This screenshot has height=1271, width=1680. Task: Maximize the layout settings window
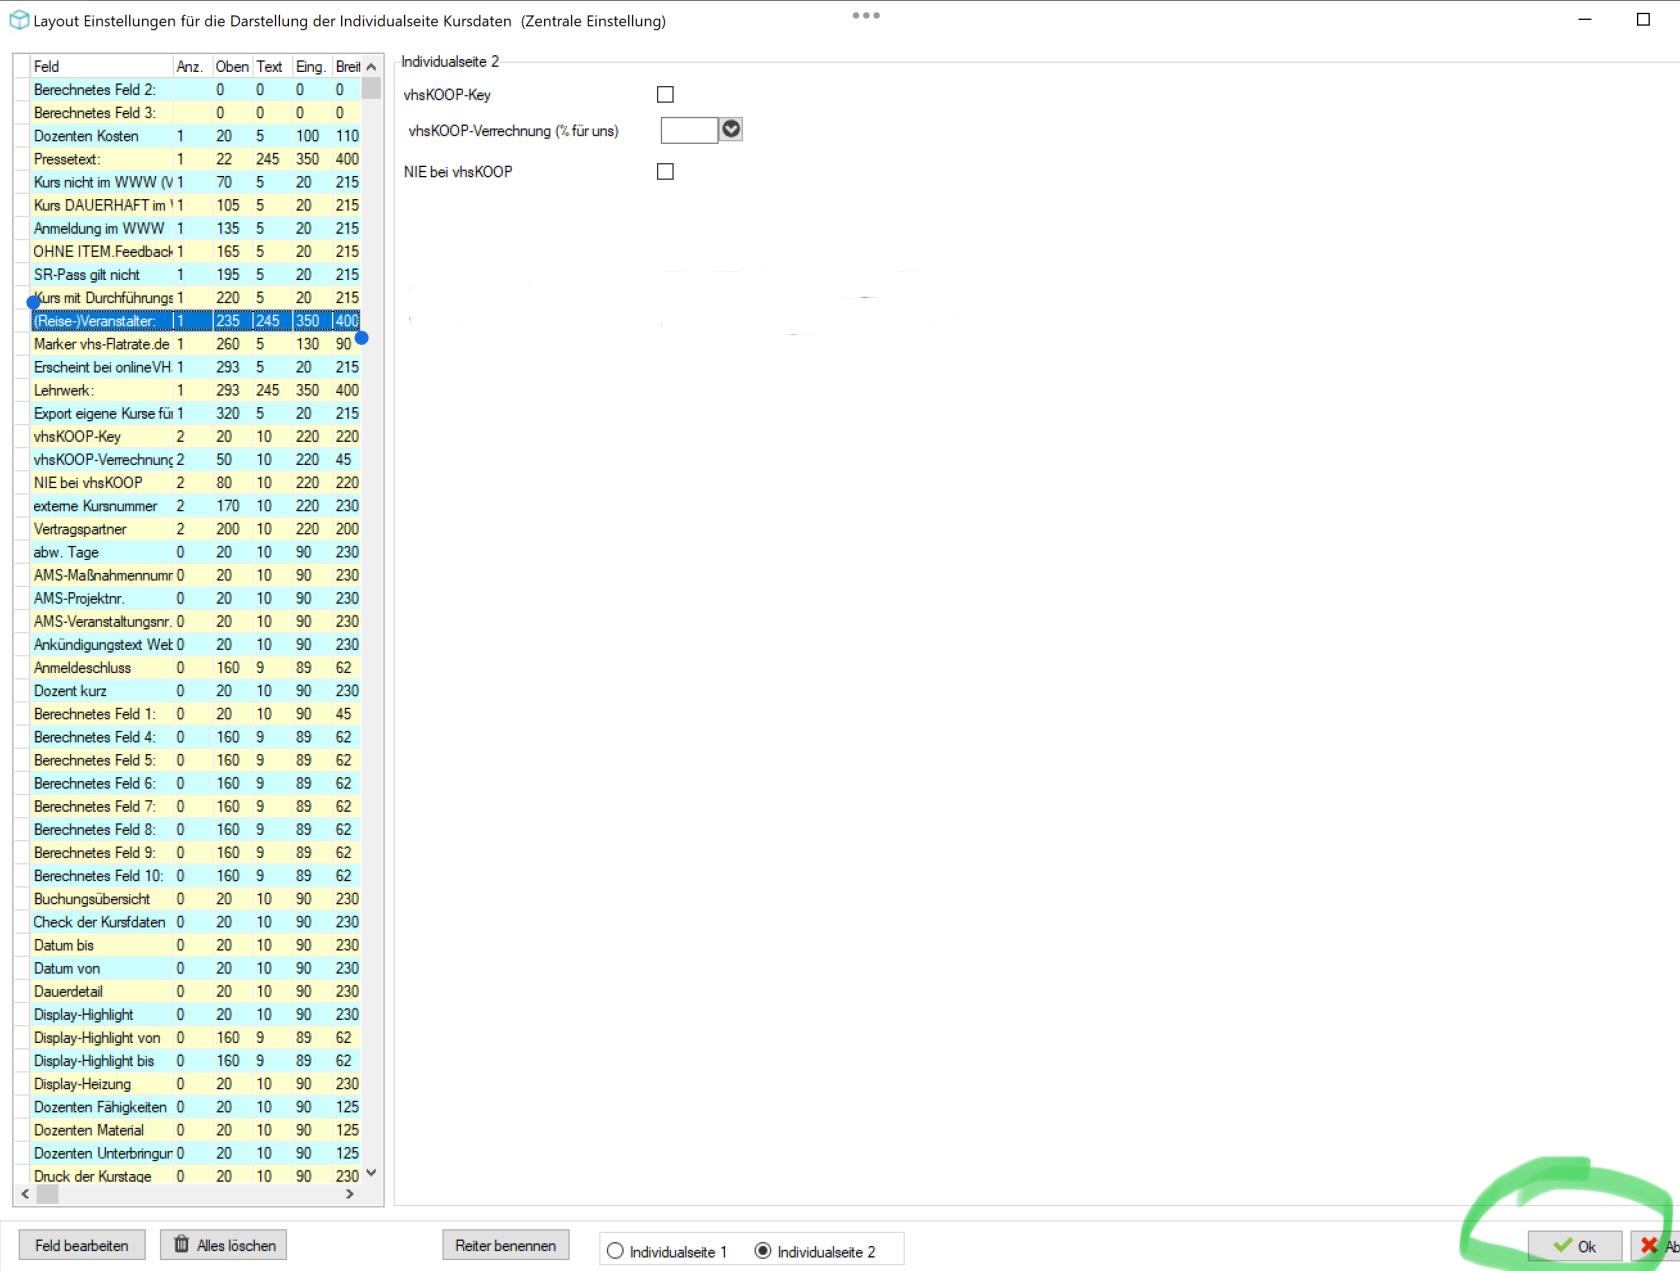[1643, 20]
